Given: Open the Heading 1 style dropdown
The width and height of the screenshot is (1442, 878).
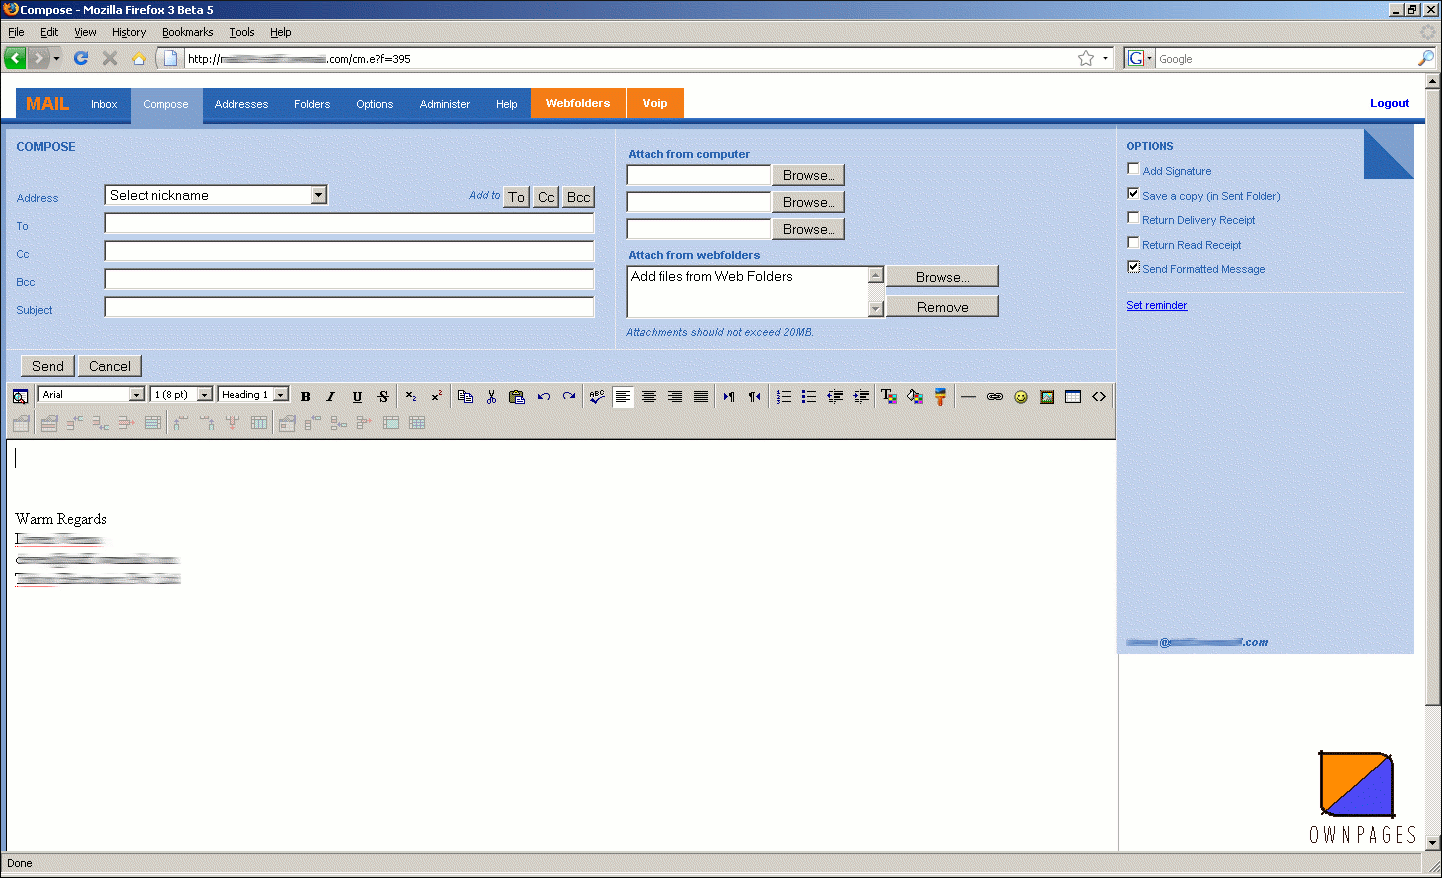Looking at the screenshot, I should [x=254, y=395].
